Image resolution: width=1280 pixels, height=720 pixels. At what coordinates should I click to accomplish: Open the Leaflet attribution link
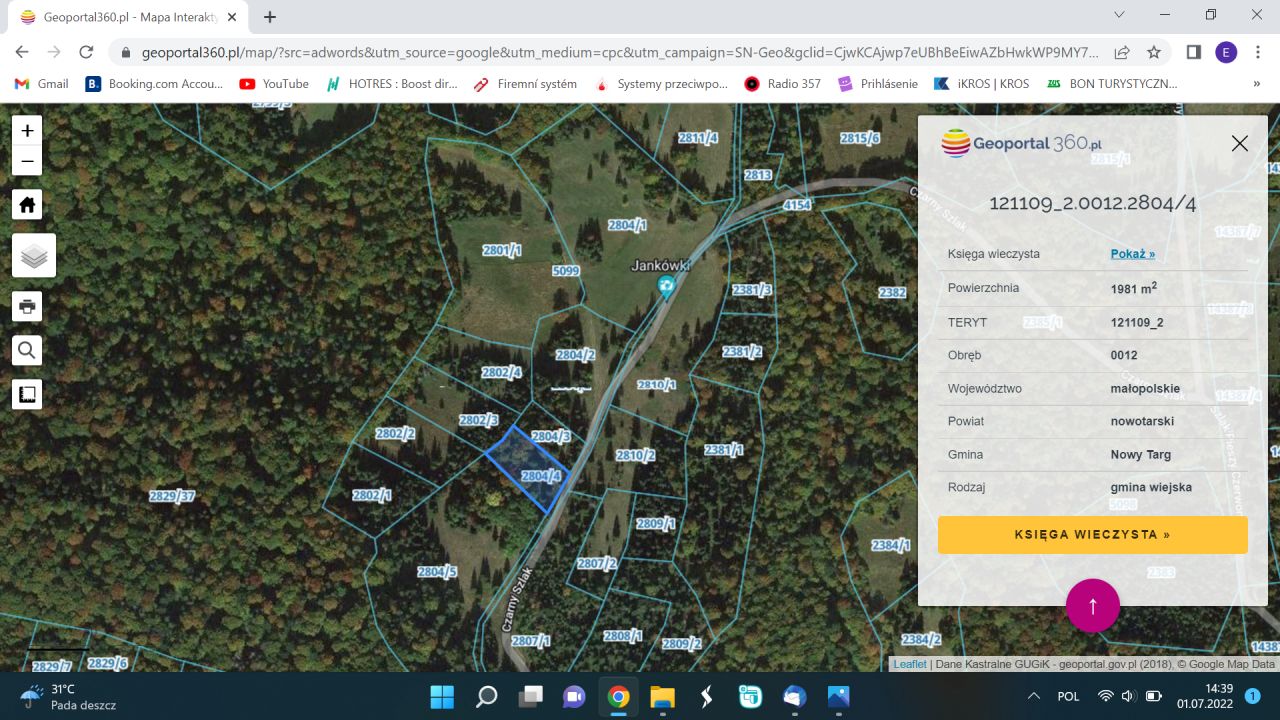click(910, 664)
